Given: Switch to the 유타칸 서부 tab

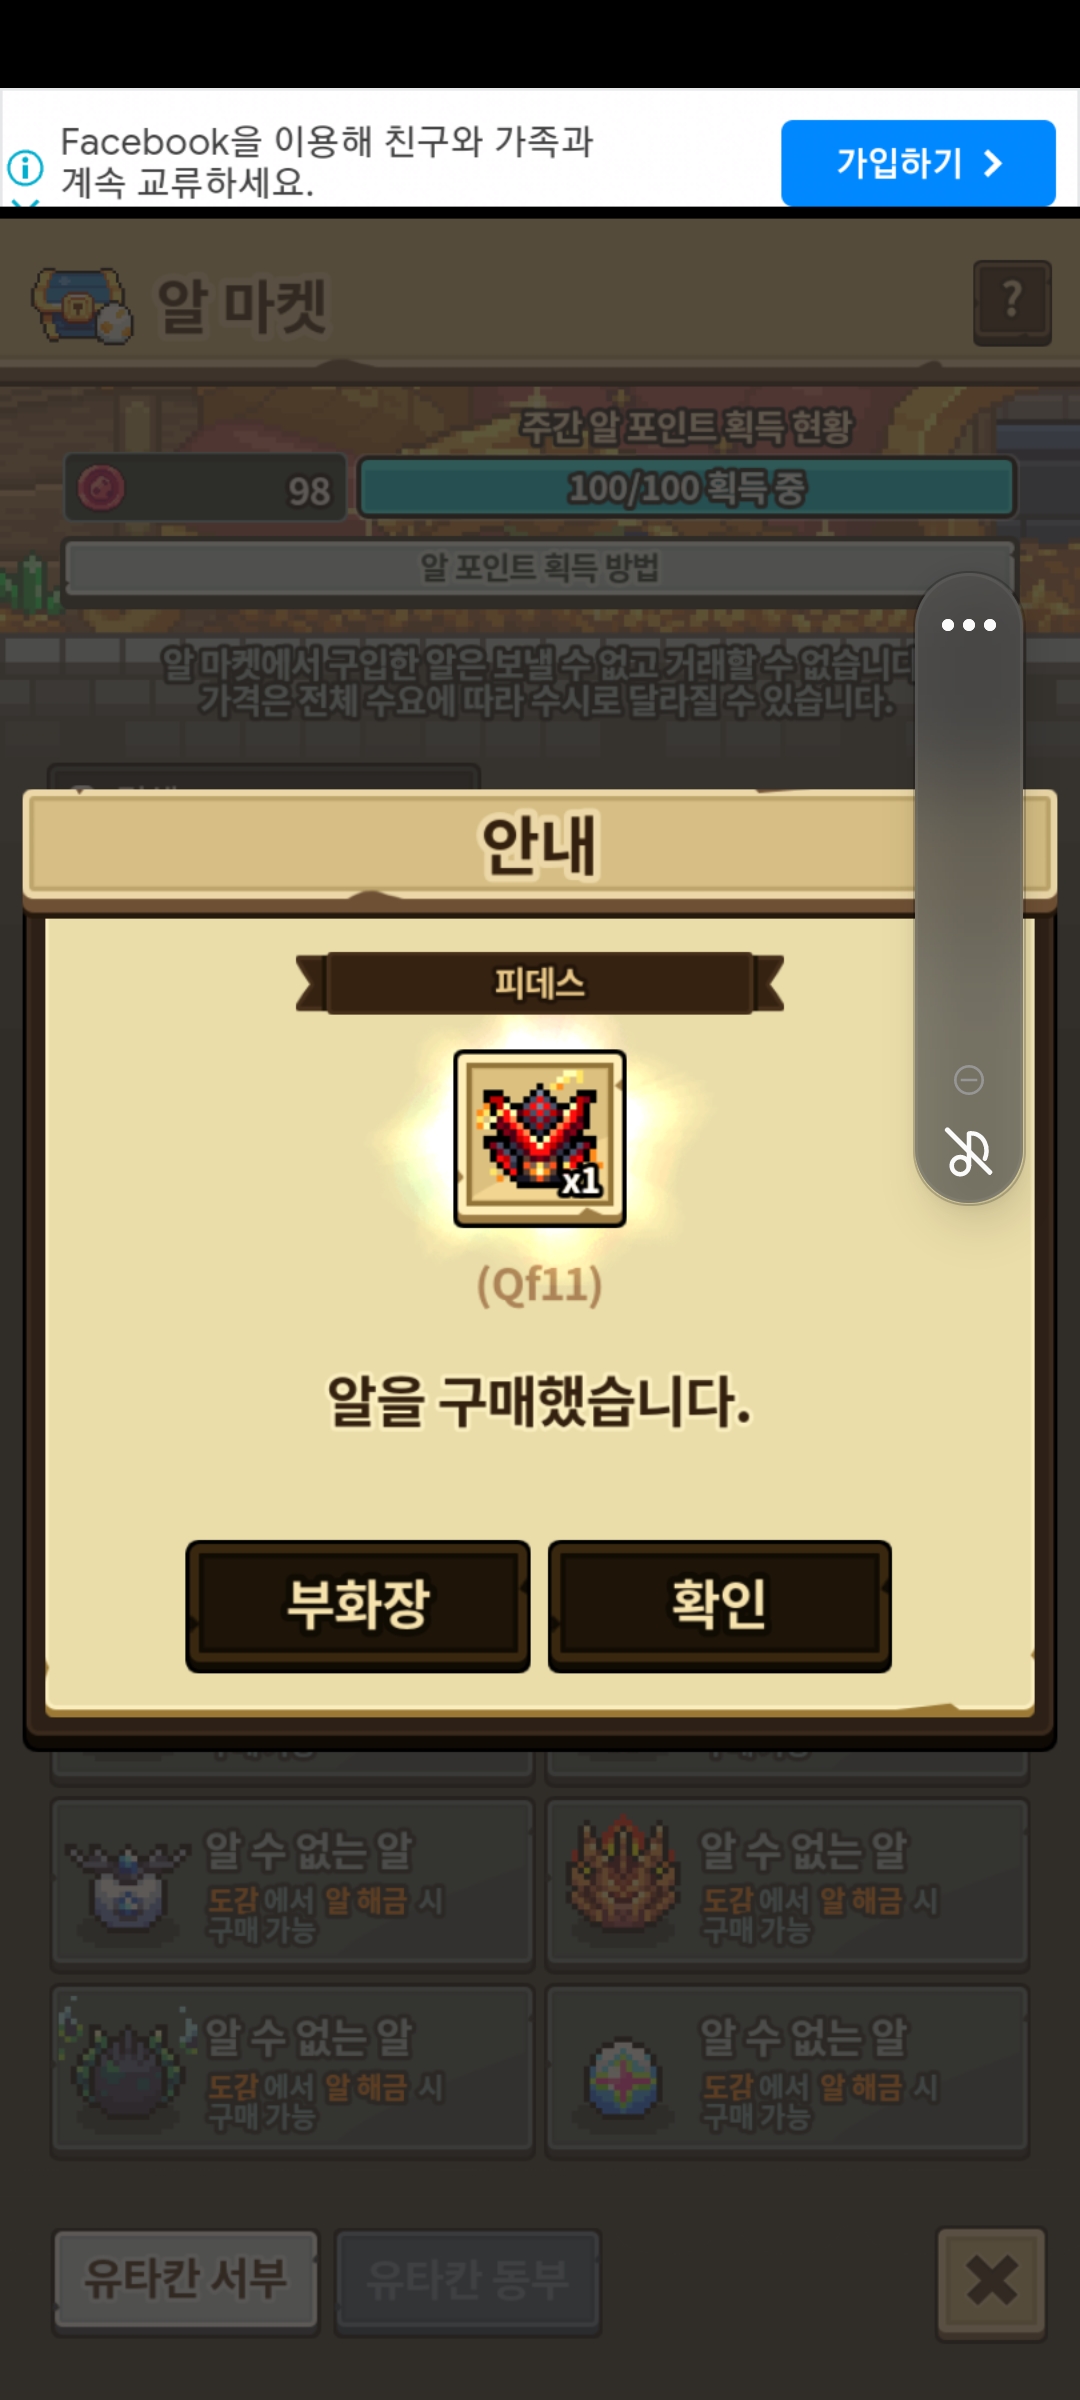Looking at the screenshot, I should point(186,2279).
